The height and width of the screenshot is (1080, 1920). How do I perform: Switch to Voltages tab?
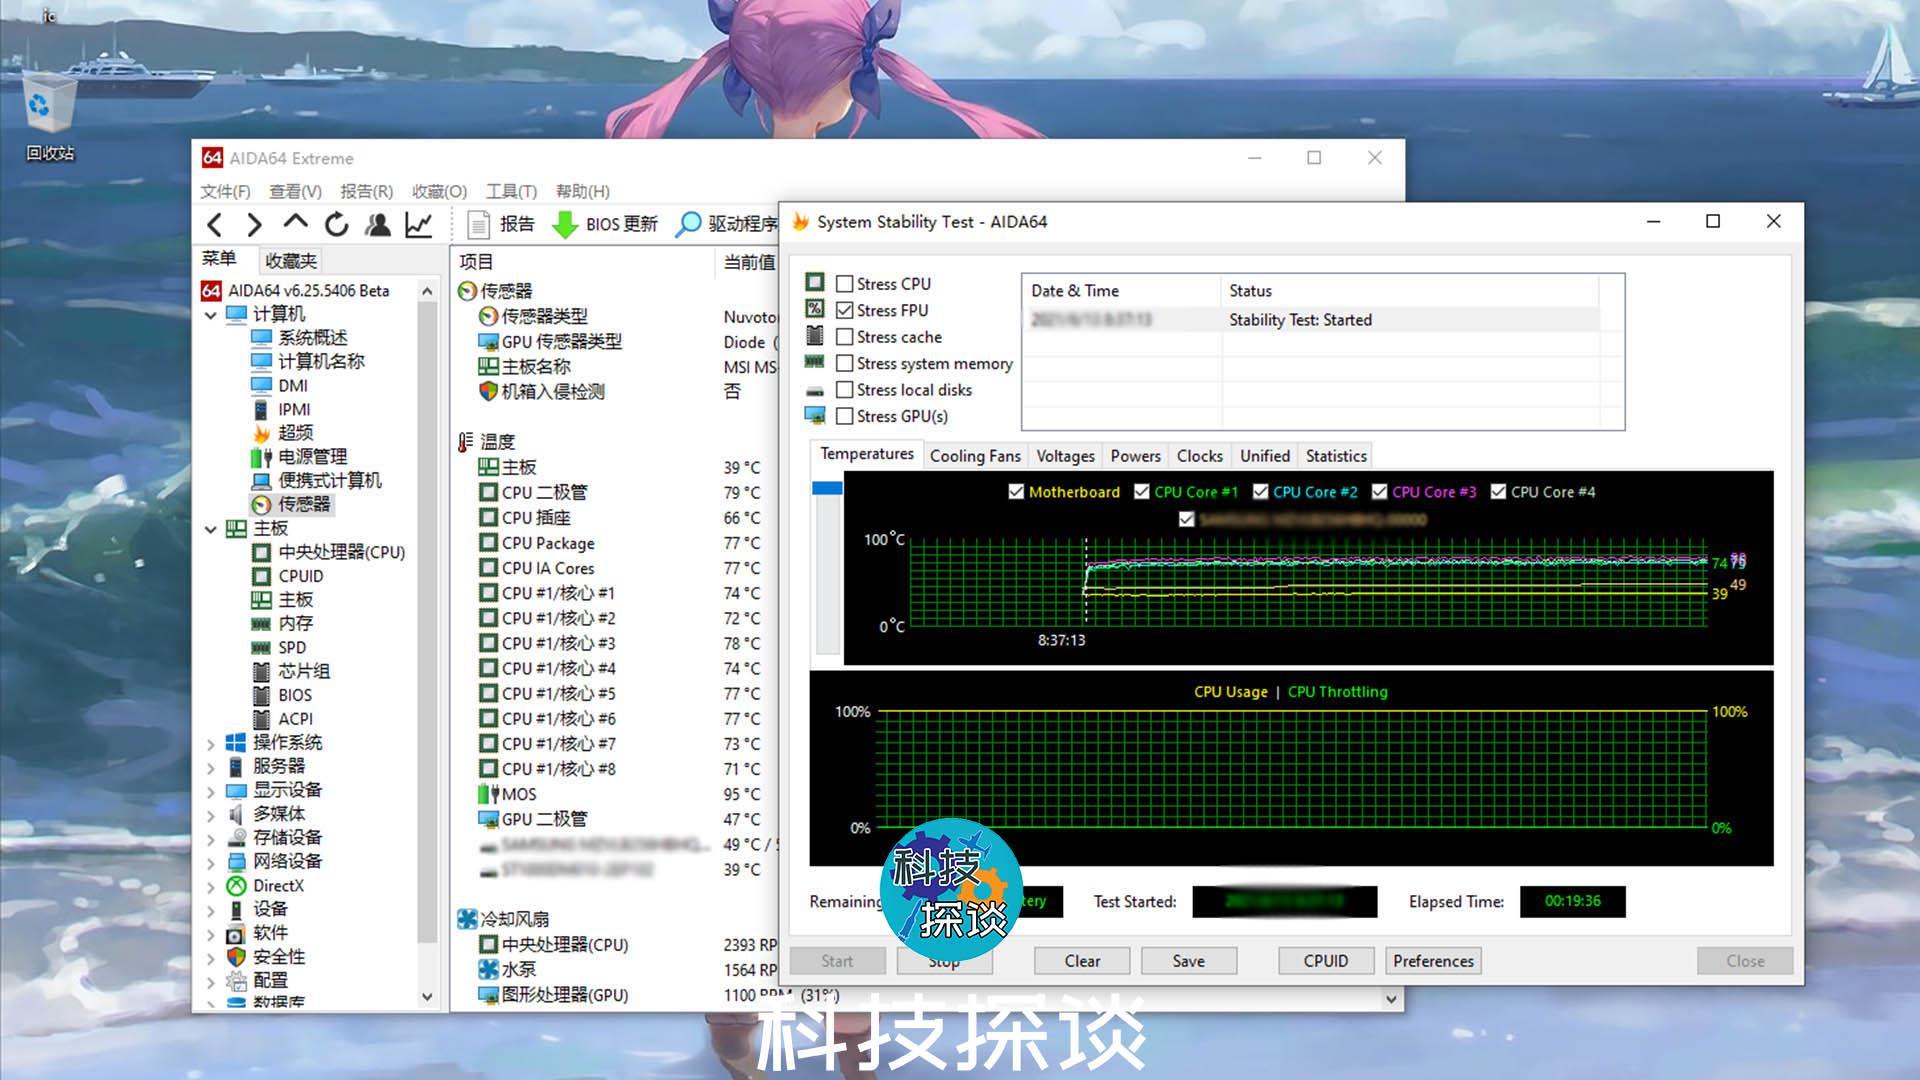coord(1065,456)
